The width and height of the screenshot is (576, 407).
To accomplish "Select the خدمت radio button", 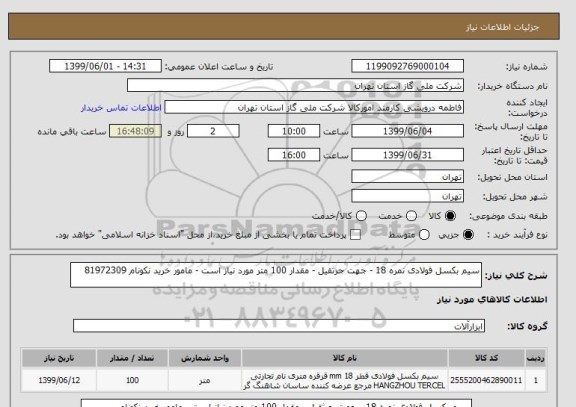I will click(411, 216).
